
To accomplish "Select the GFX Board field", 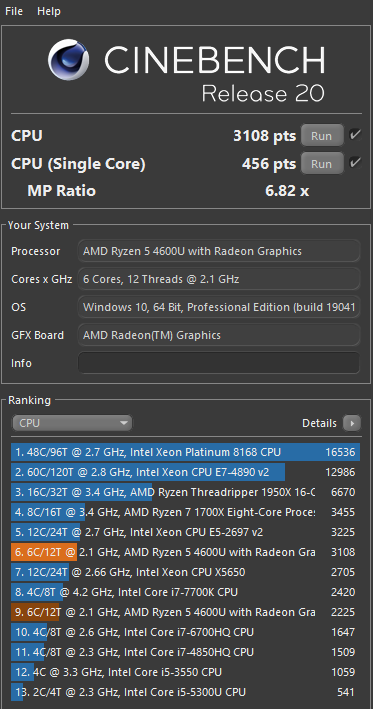I will [x=219, y=335].
